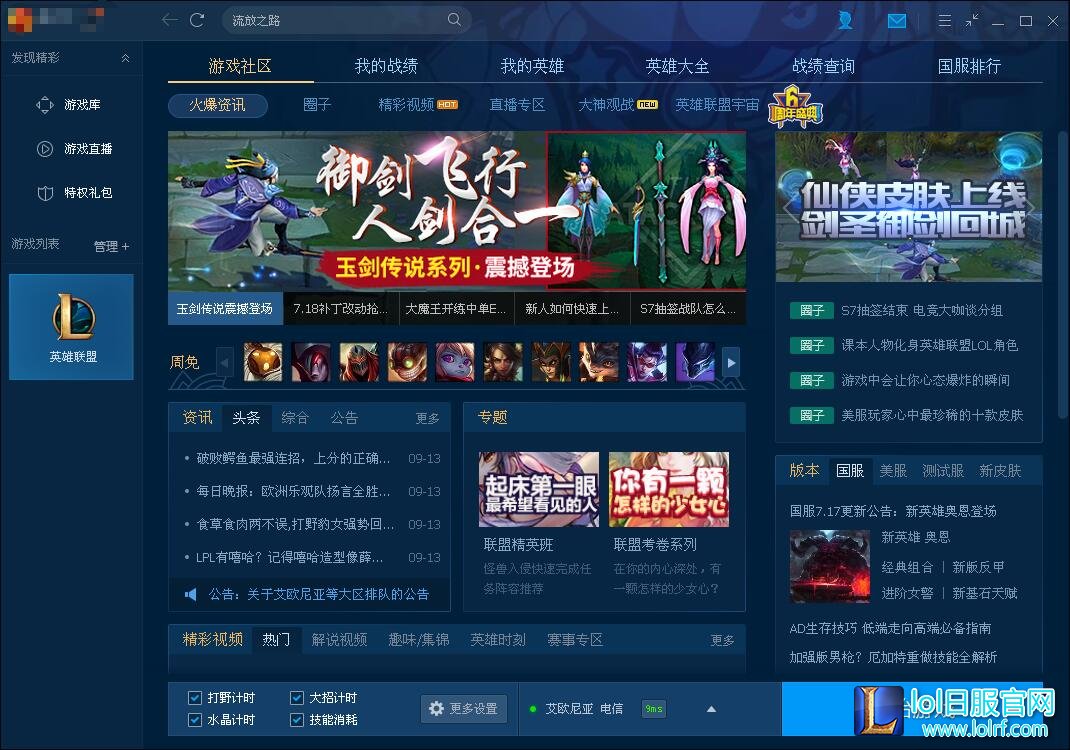Image resolution: width=1070 pixels, height=750 pixels.
Task: Click 管理 + to manage games
Action: (x=111, y=246)
